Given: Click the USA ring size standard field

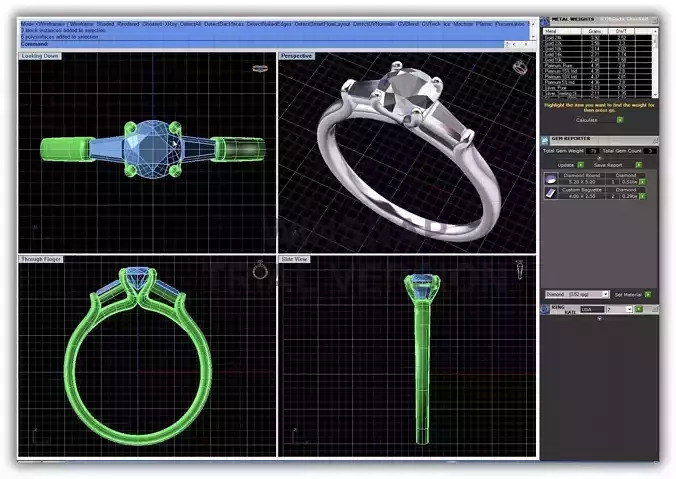Looking at the screenshot, I should coord(592,309).
